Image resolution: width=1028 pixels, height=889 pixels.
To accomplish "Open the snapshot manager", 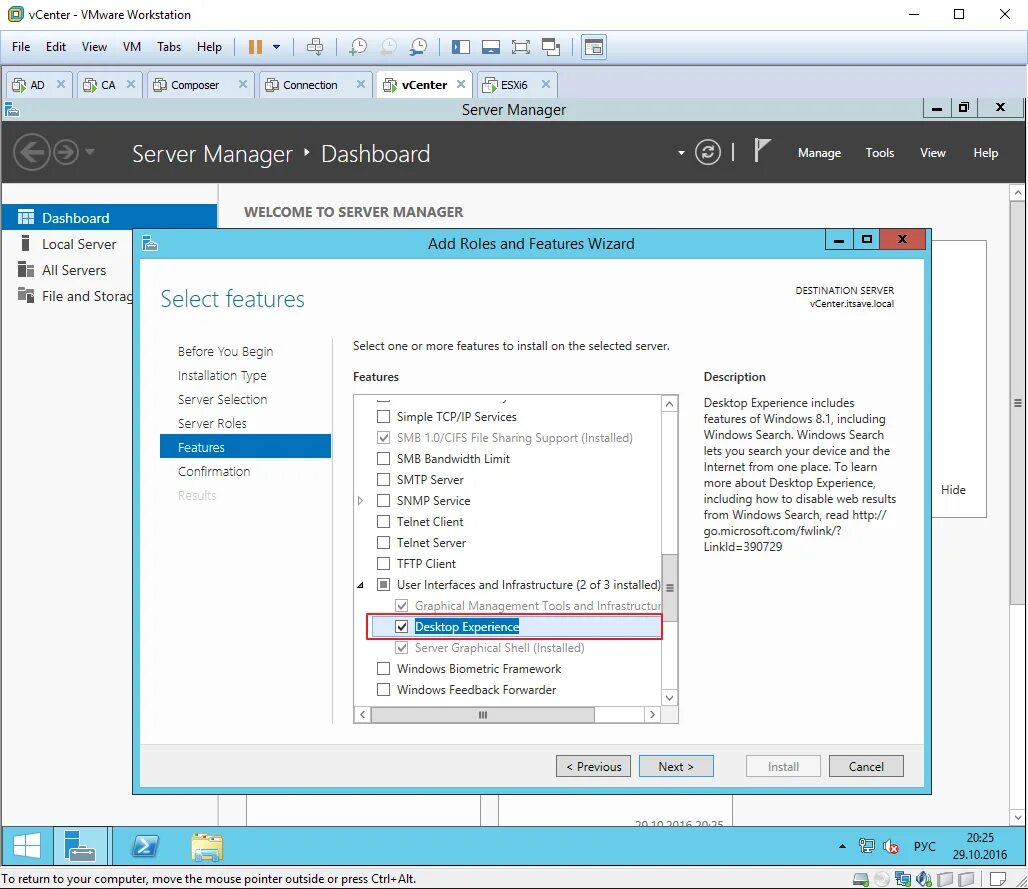I will tap(418, 47).
